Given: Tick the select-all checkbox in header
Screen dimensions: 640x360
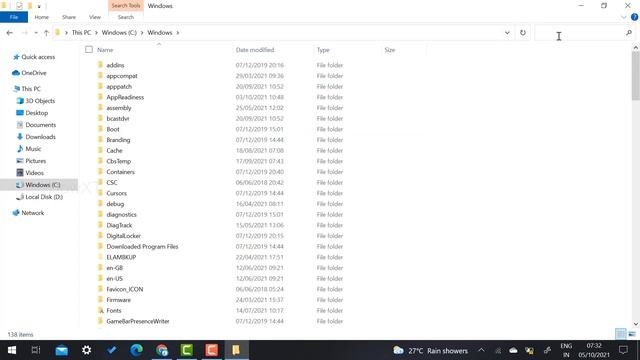Looking at the screenshot, I should [89, 50].
